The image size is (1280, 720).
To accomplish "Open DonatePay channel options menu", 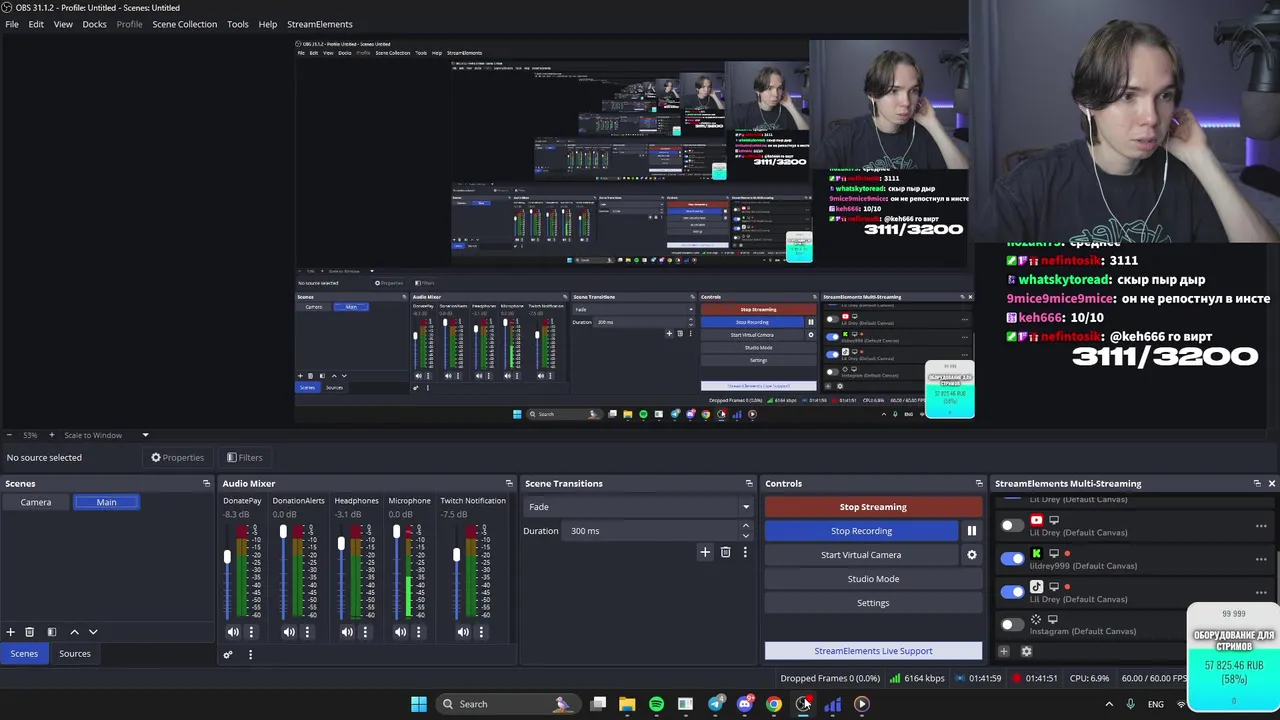I will [251, 632].
